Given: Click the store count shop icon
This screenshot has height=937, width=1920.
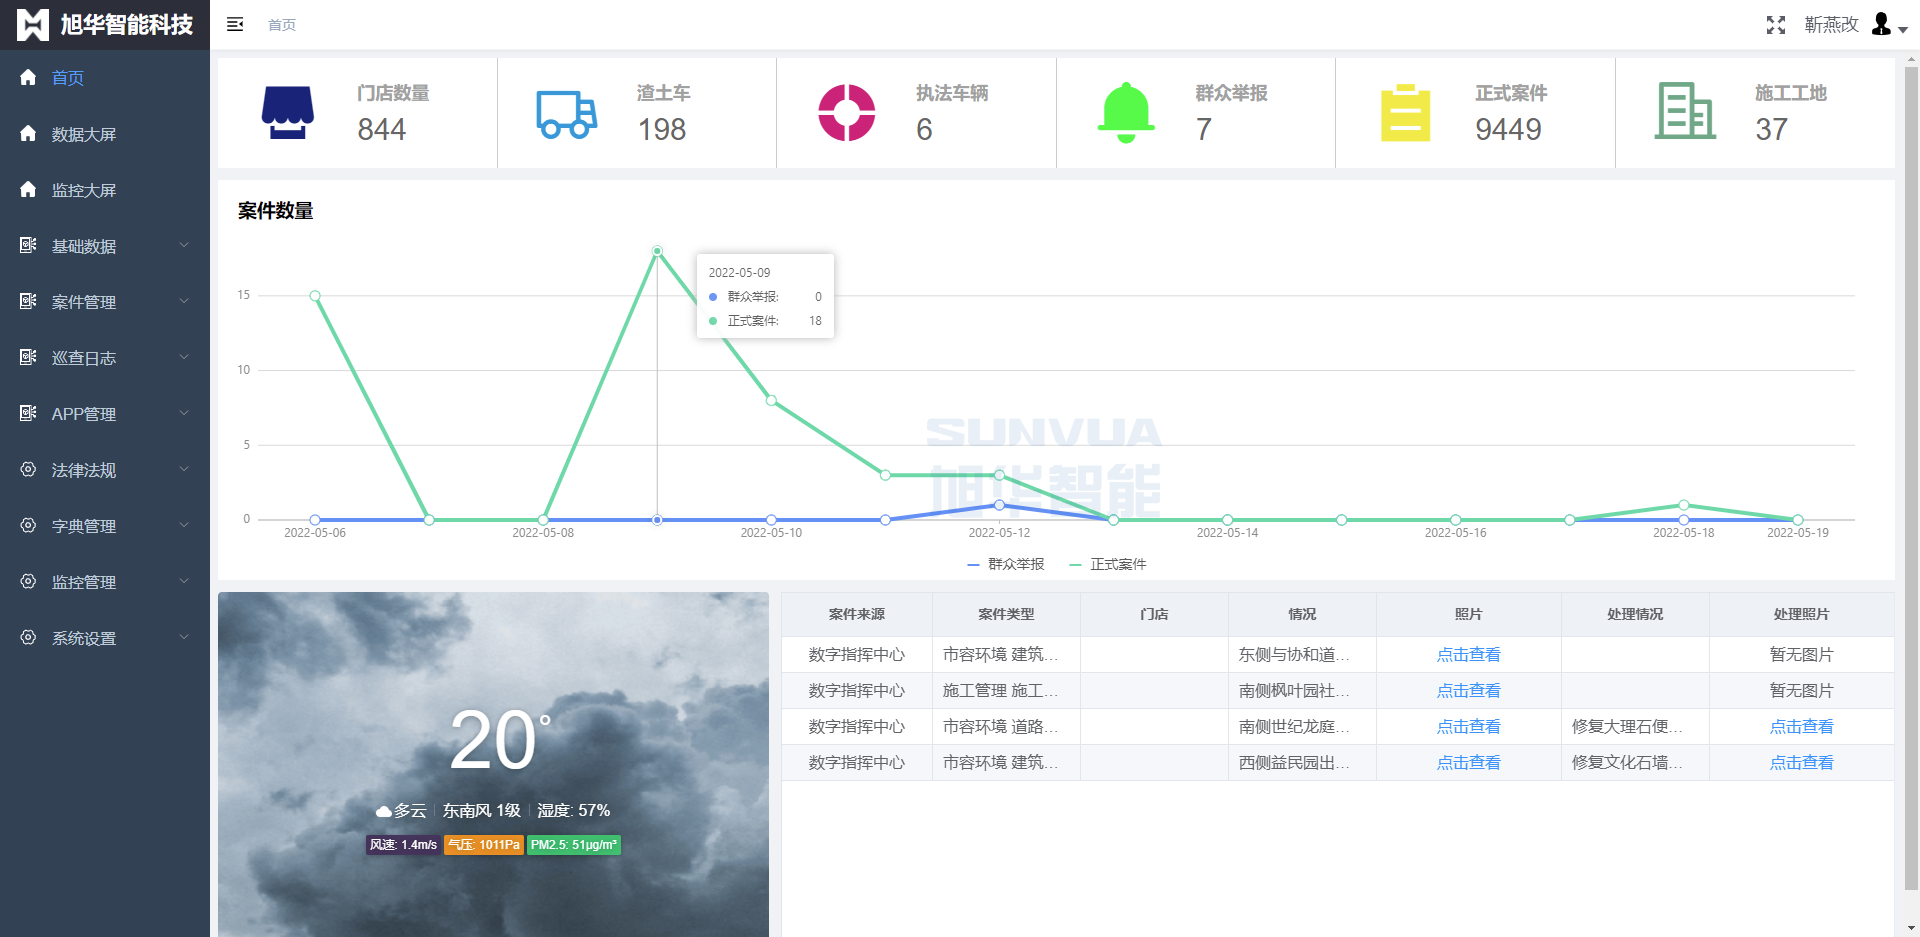Looking at the screenshot, I should (x=288, y=113).
